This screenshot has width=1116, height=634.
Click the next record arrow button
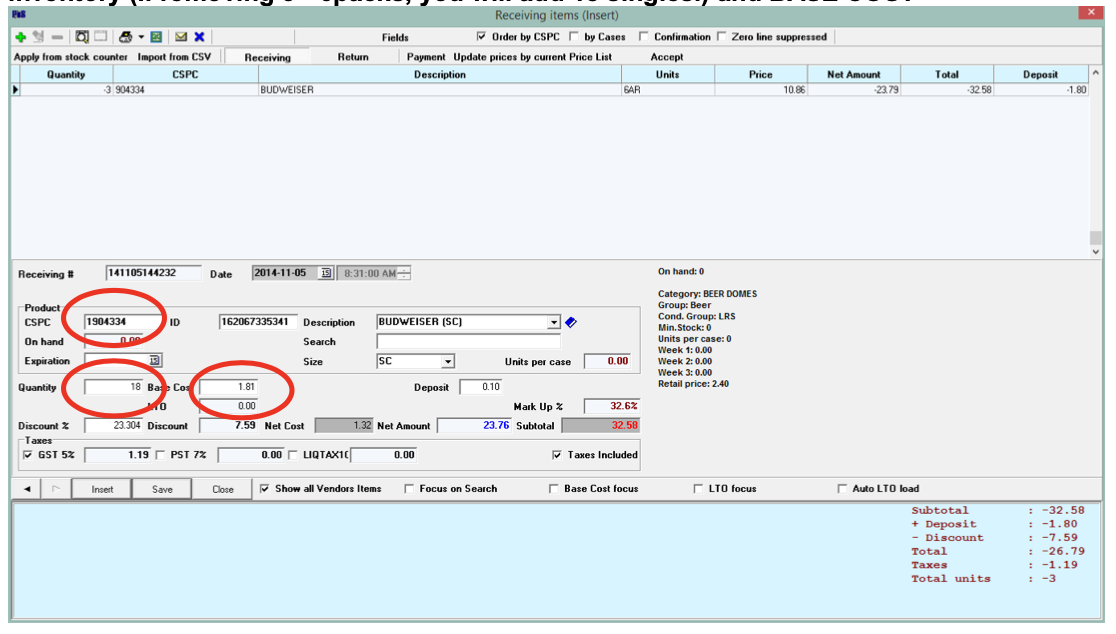click(x=56, y=489)
